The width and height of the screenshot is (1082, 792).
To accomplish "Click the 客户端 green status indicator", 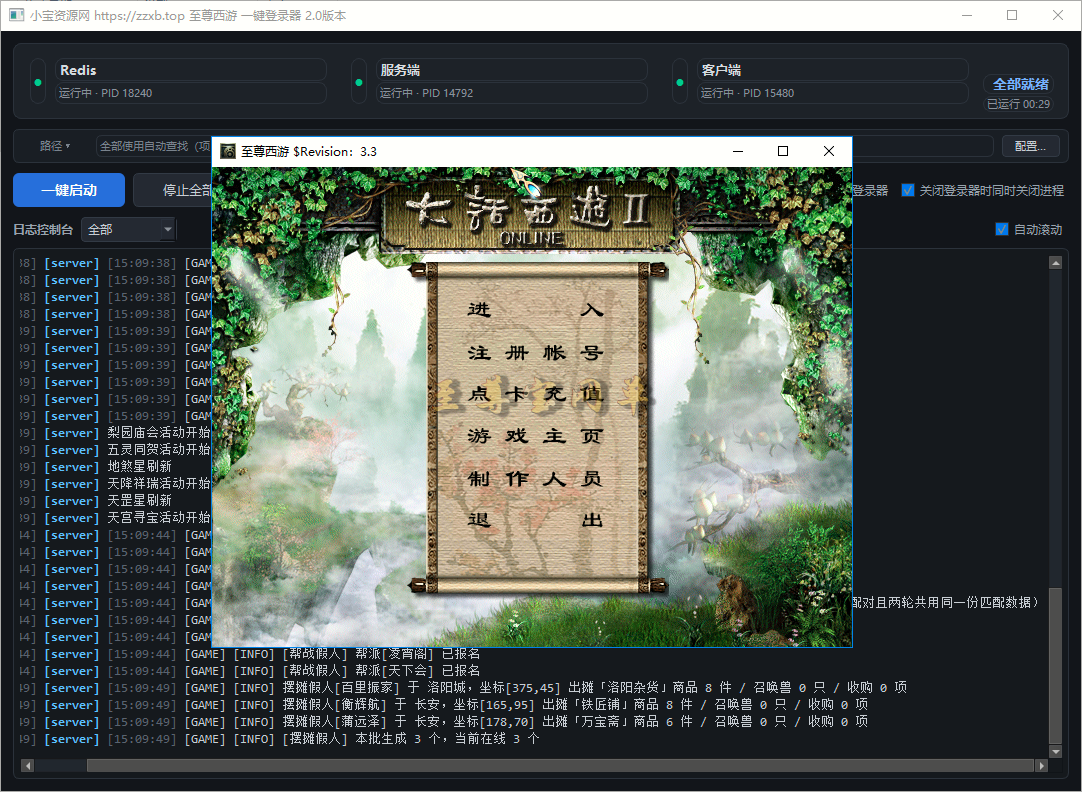I will click(x=680, y=82).
